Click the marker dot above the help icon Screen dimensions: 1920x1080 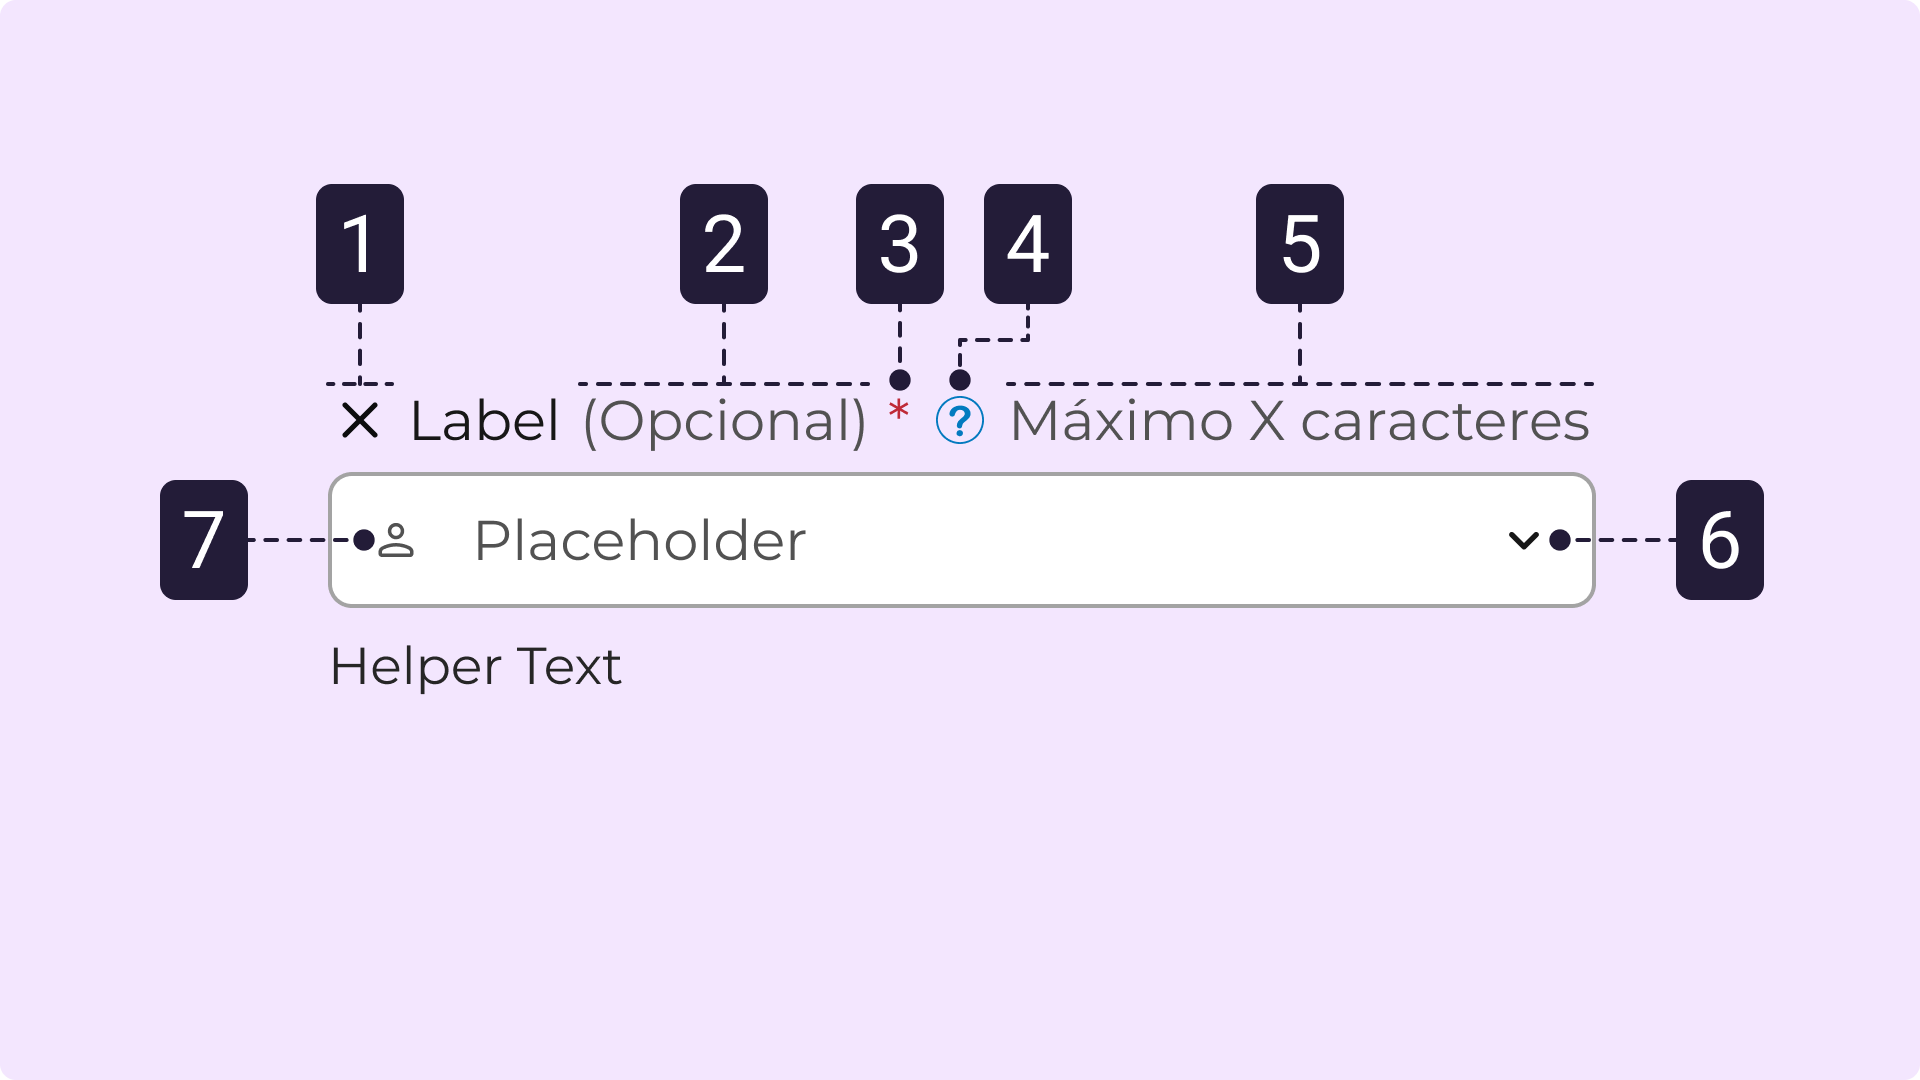(960, 380)
